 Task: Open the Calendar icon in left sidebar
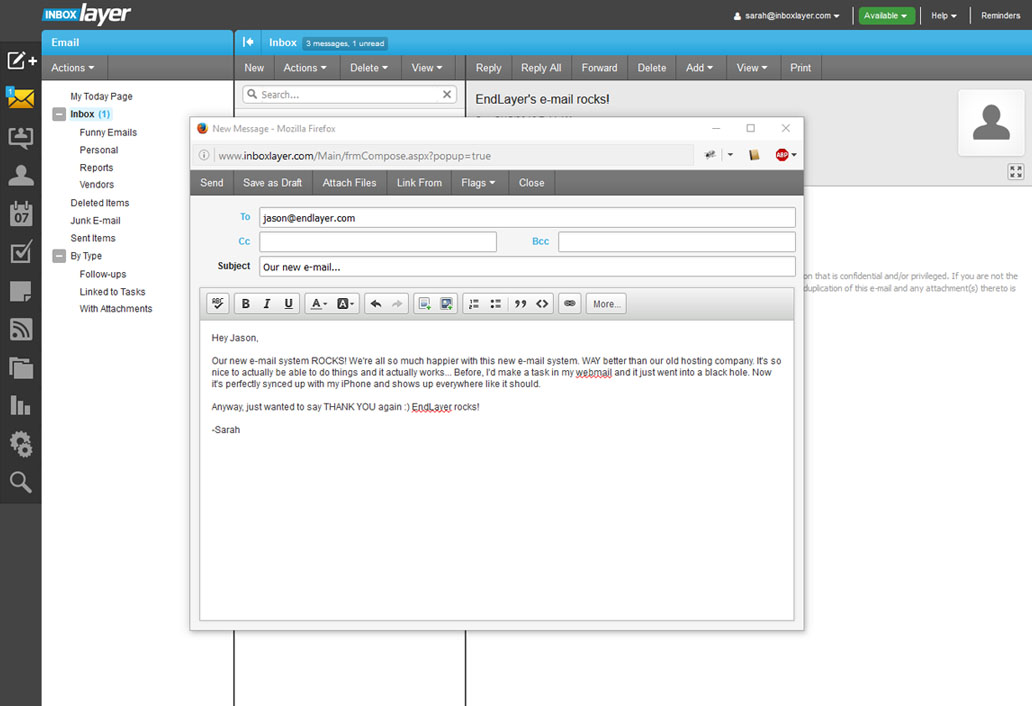[20, 213]
